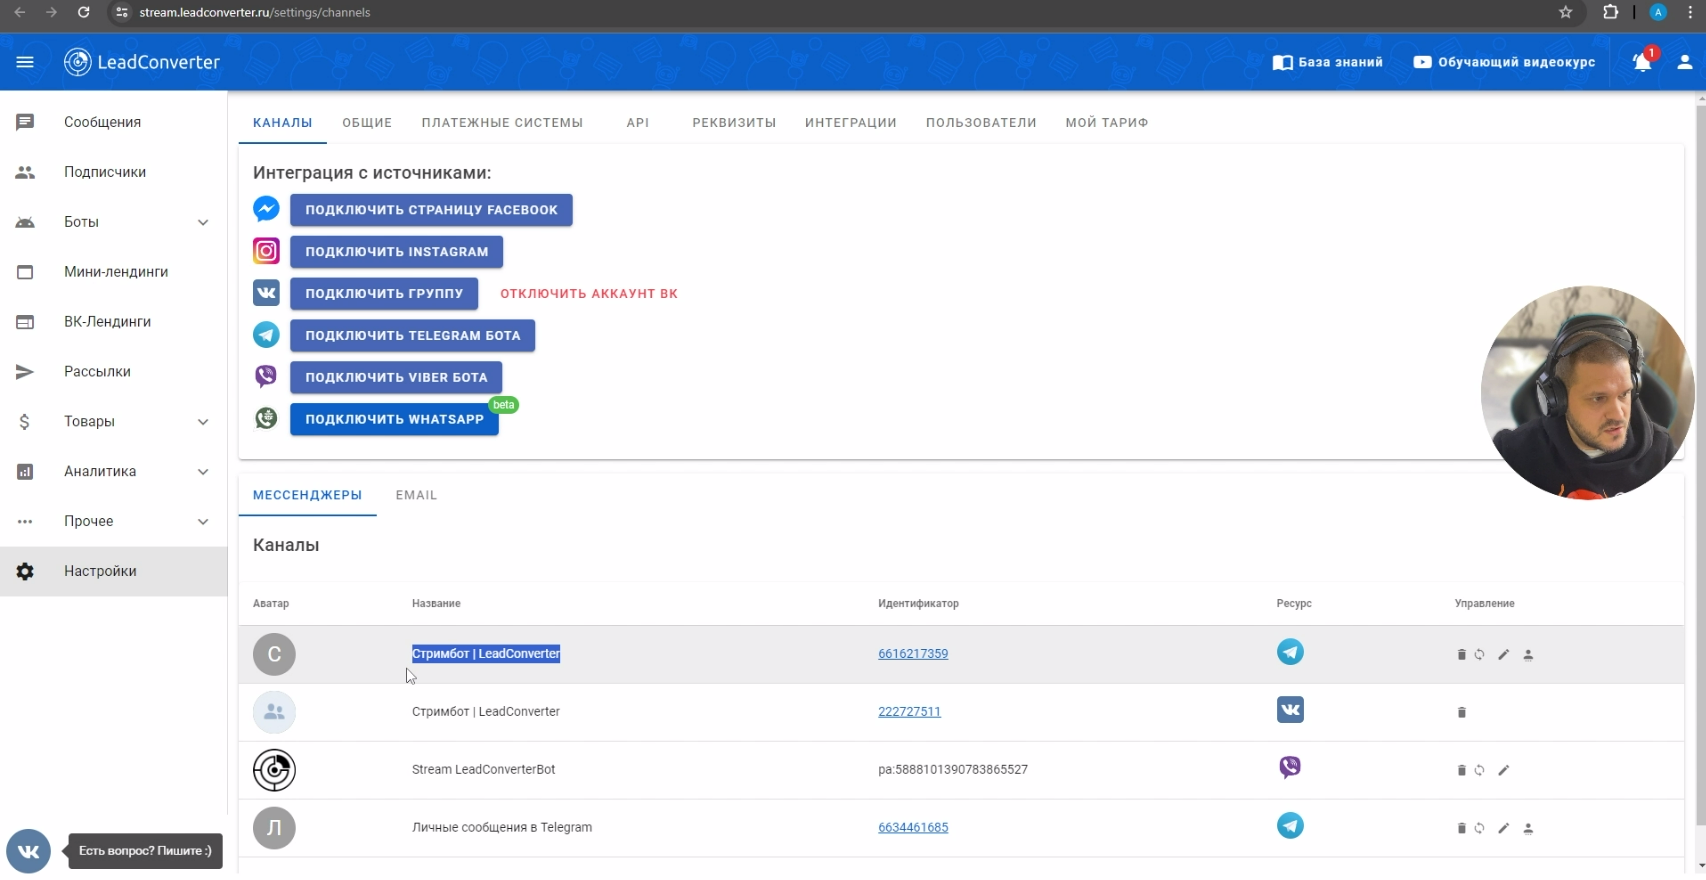Click Подключить страницу Facebook button
This screenshot has height=880, width=1706.
click(x=431, y=210)
